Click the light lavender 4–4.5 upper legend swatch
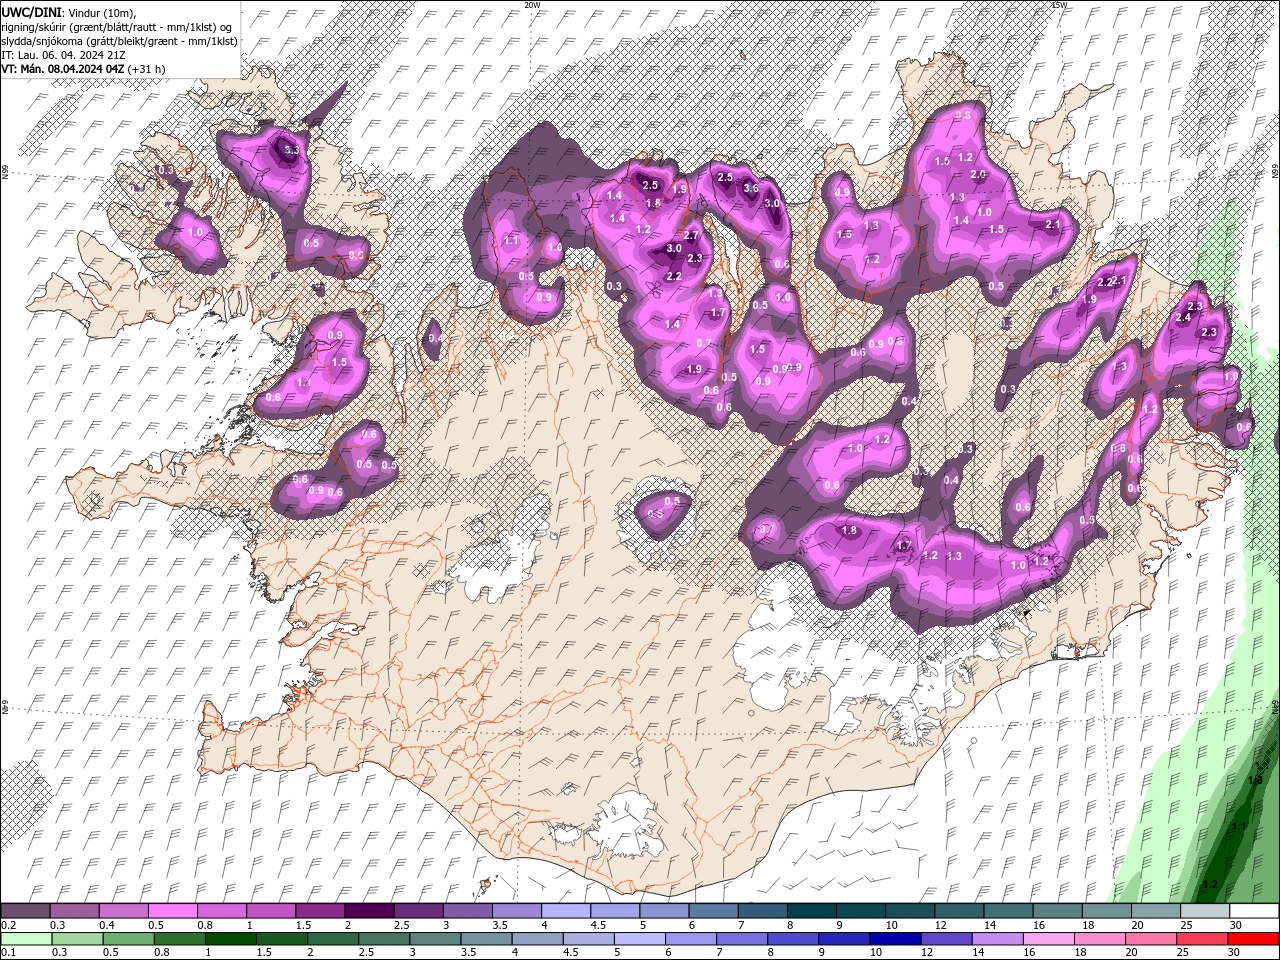This screenshot has height=960, width=1280. pyautogui.click(x=565, y=911)
